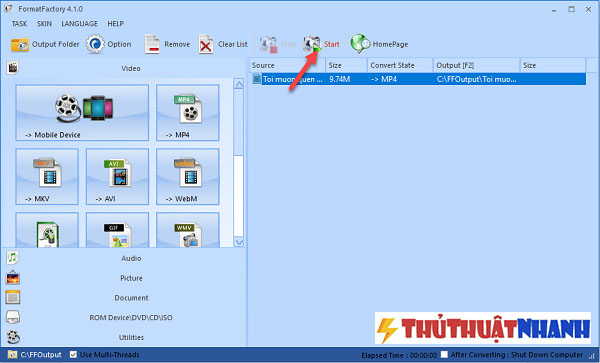Click the '9.74M' size cell
The image size is (600, 363).
point(340,79)
